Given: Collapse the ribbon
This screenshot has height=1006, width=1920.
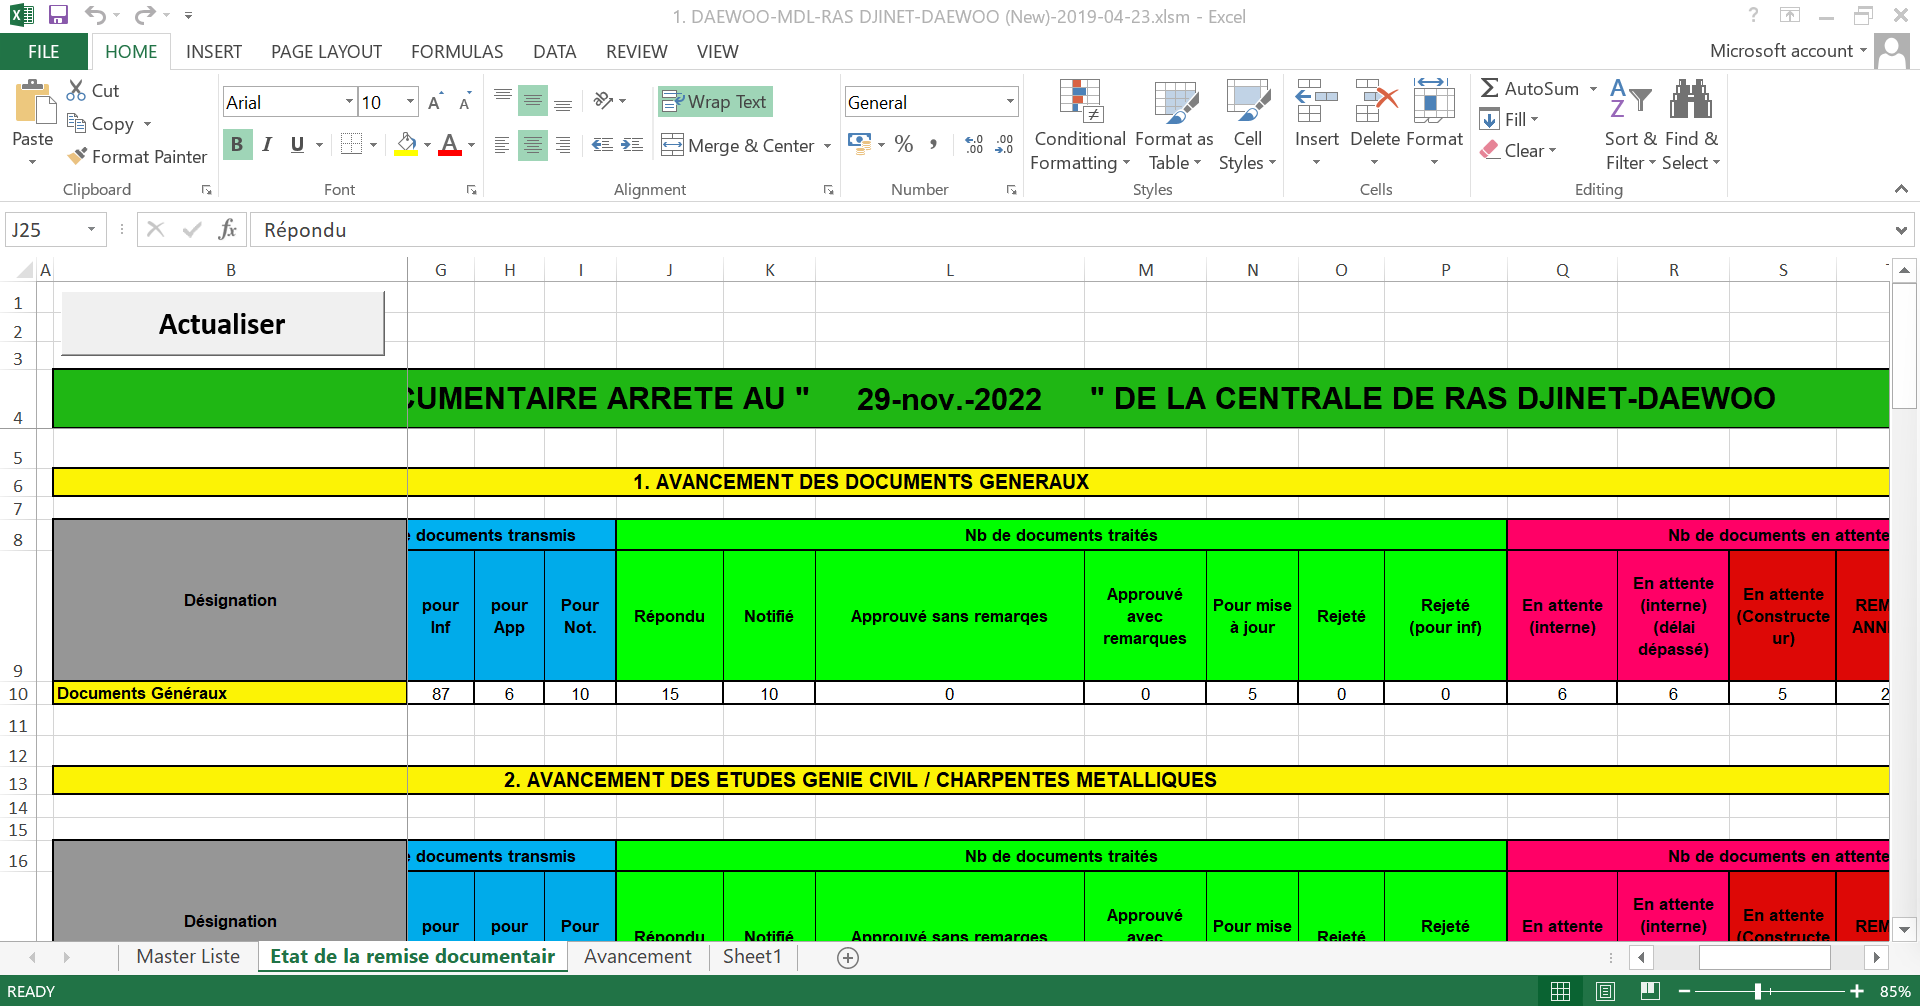Looking at the screenshot, I should [1901, 189].
